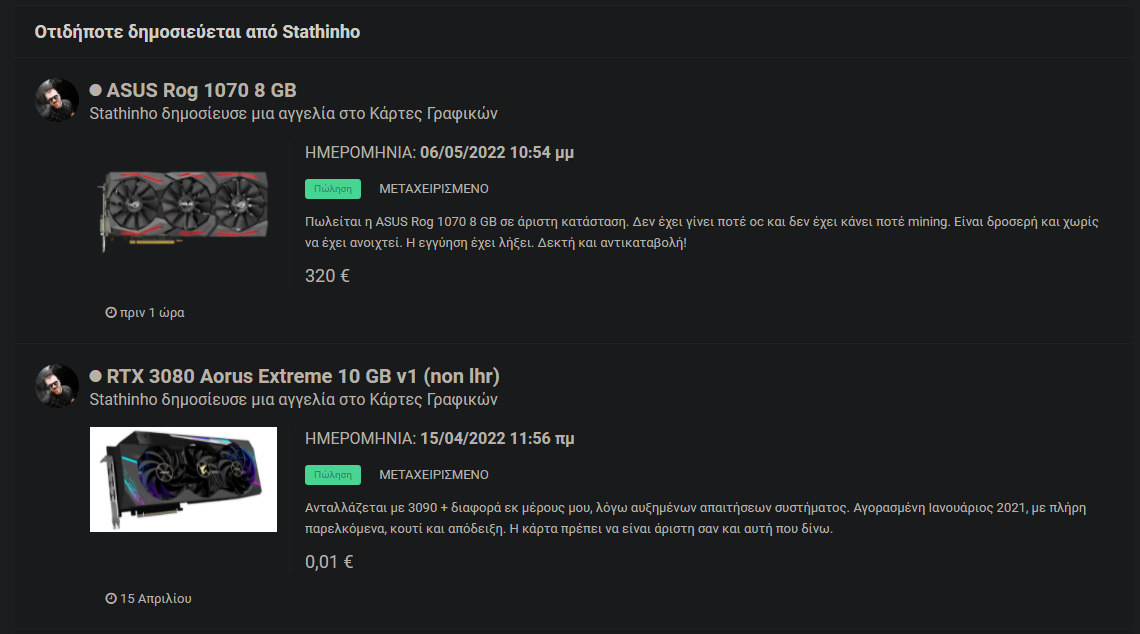This screenshot has height=634, width=1140.
Task: Click the clock icon next to πριν 1 ώρα
Action: coord(111,312)
